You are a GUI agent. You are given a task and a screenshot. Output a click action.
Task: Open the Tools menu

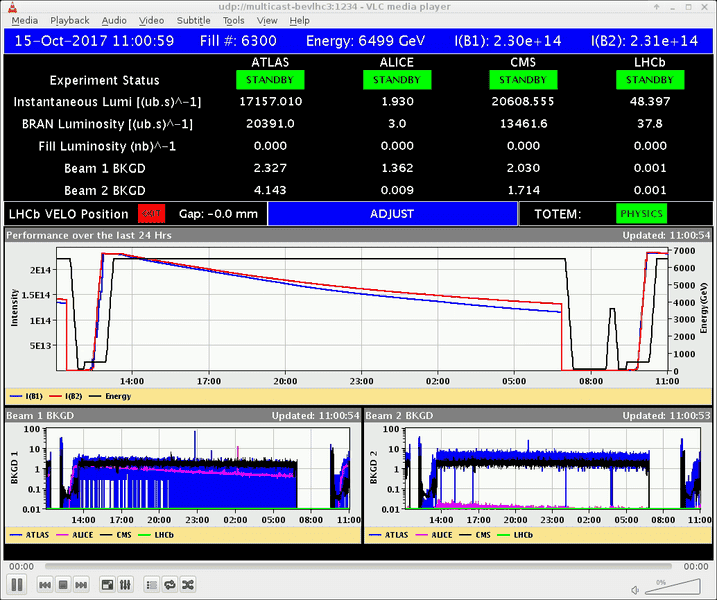pyautogui.click(x=233, y=21)
